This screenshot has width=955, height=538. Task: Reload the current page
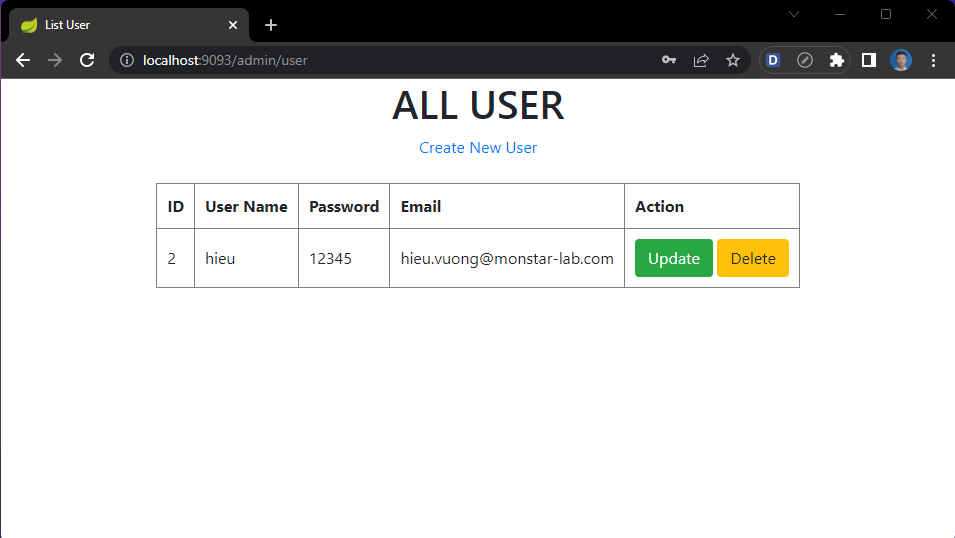tap(87, 60)
